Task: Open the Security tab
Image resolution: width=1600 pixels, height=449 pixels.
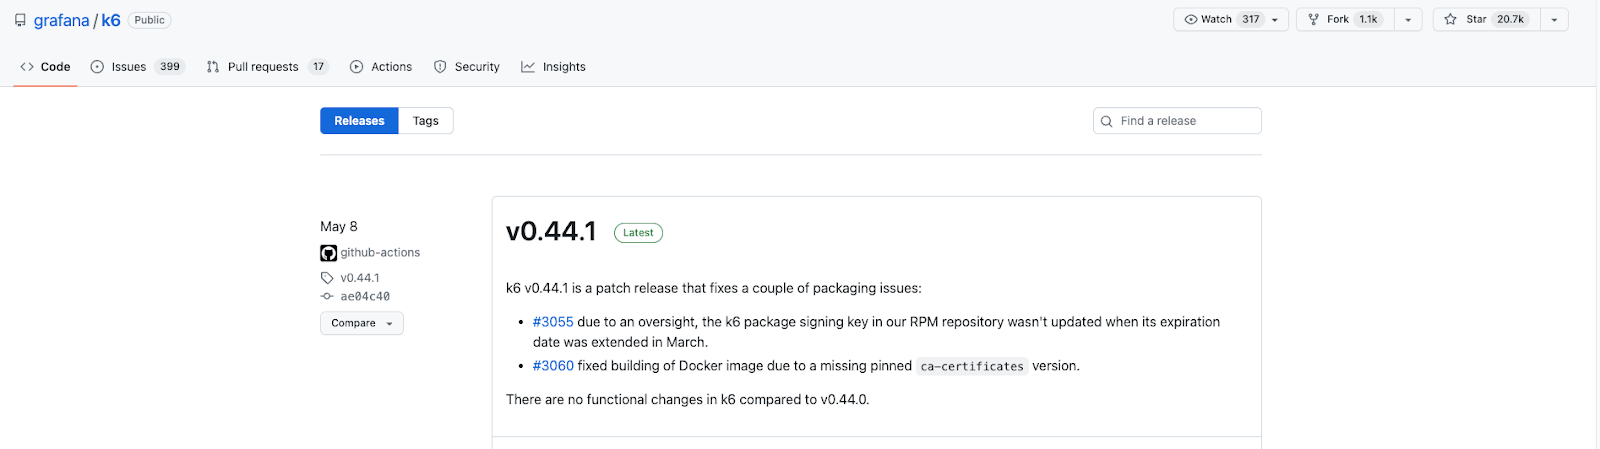Action: coord(467,67)
